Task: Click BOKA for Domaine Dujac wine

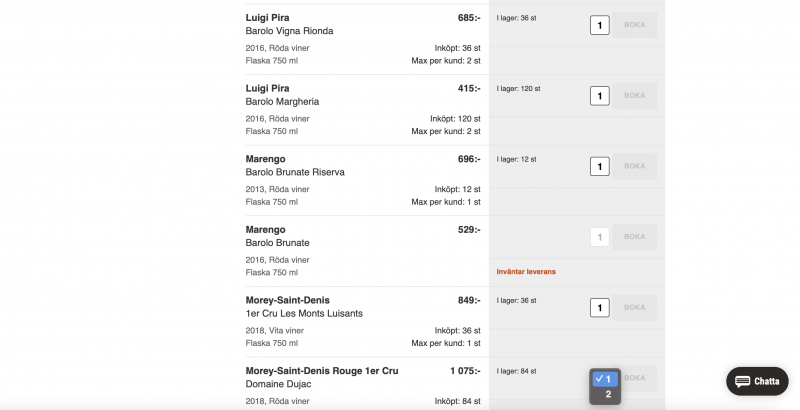Action: (638, 378)
